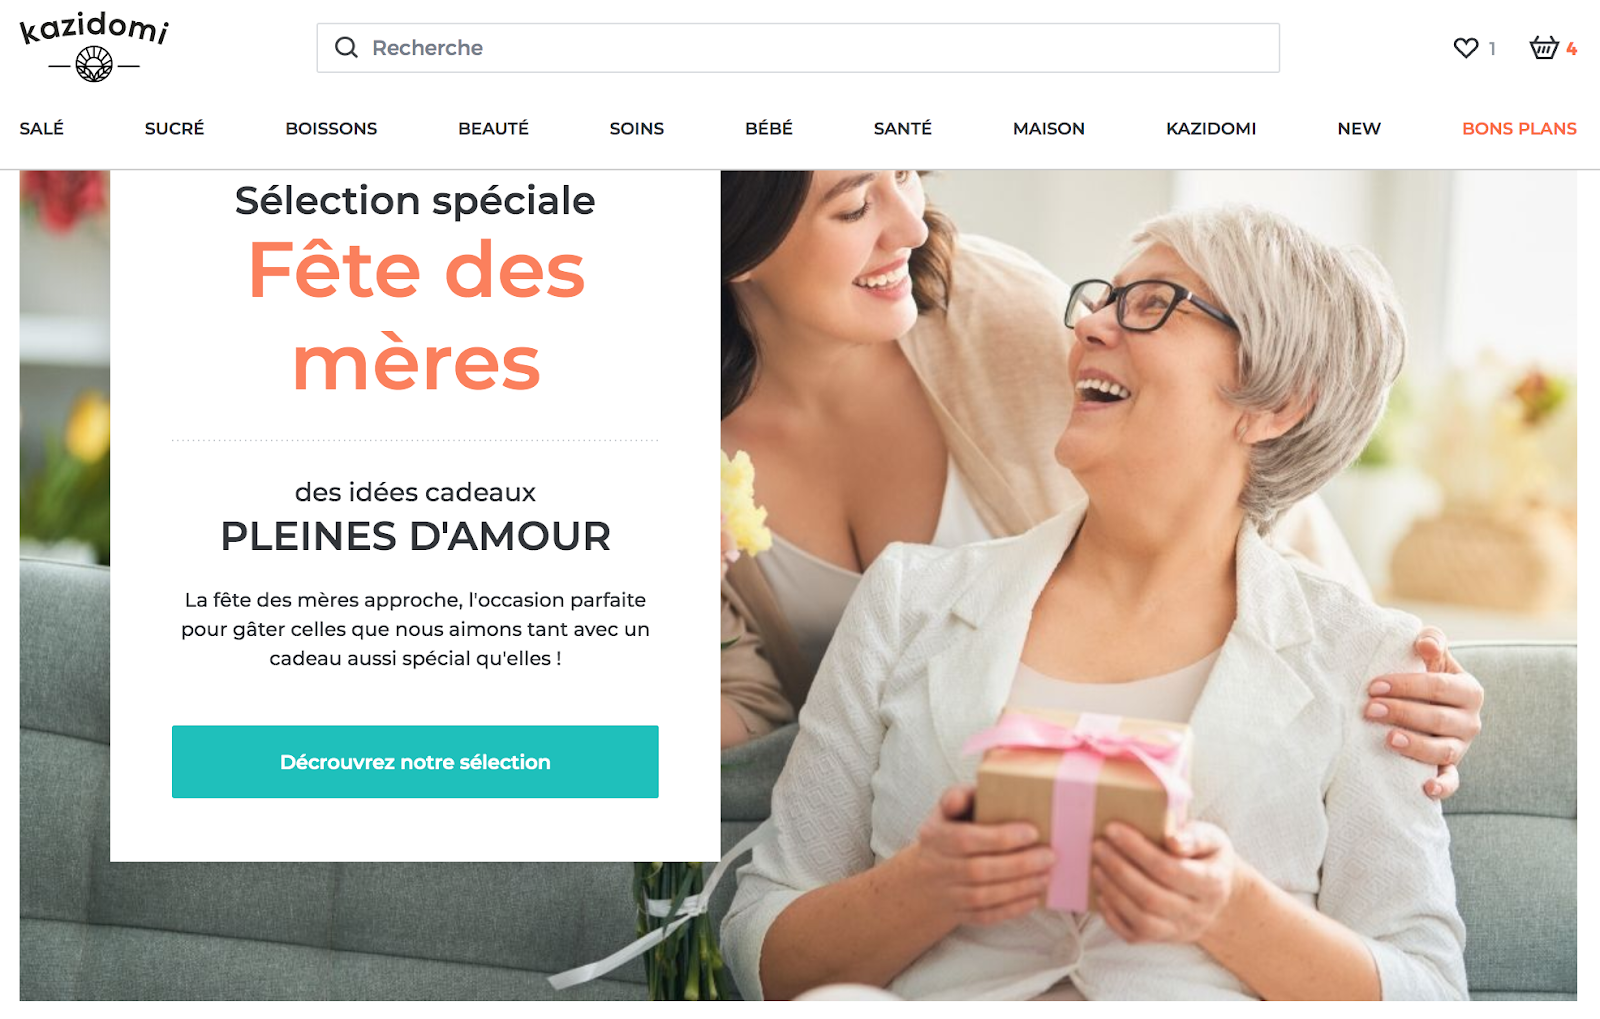Image resolution: width=1600 pixels, height=1019 pixels.
Task: Focus the Recherche search field
Action: (x=798, y=48)
